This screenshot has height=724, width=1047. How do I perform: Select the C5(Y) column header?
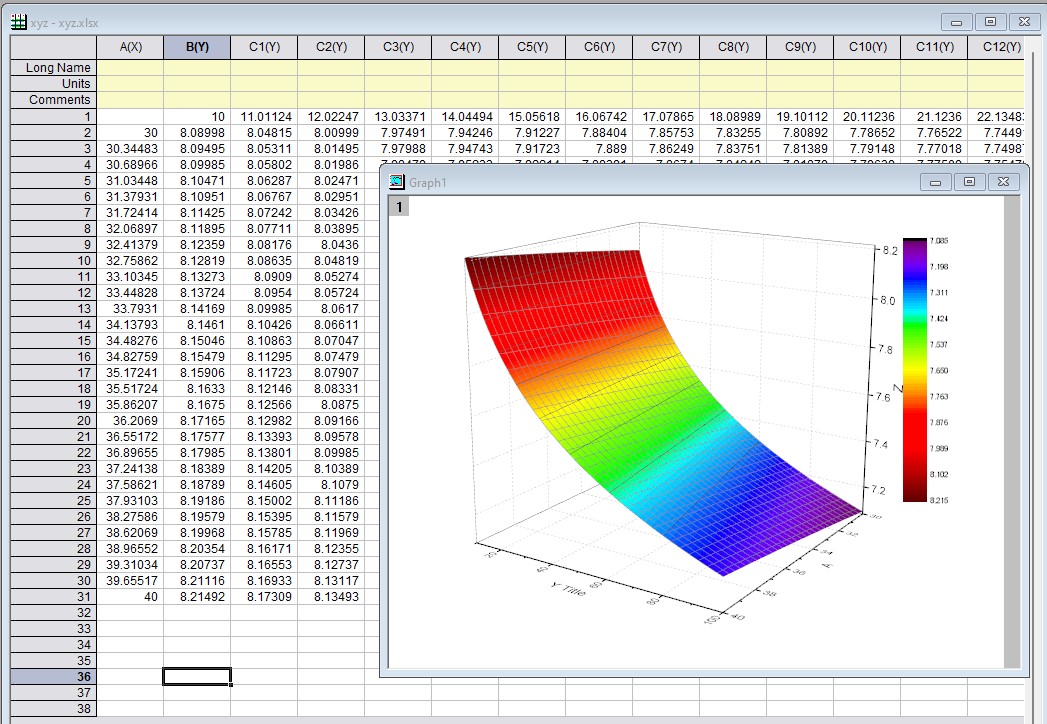point(532,46)
